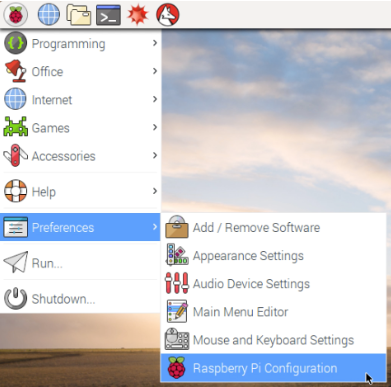
Task: Click the Programming curly braces icon
Action: coord(15,43)
